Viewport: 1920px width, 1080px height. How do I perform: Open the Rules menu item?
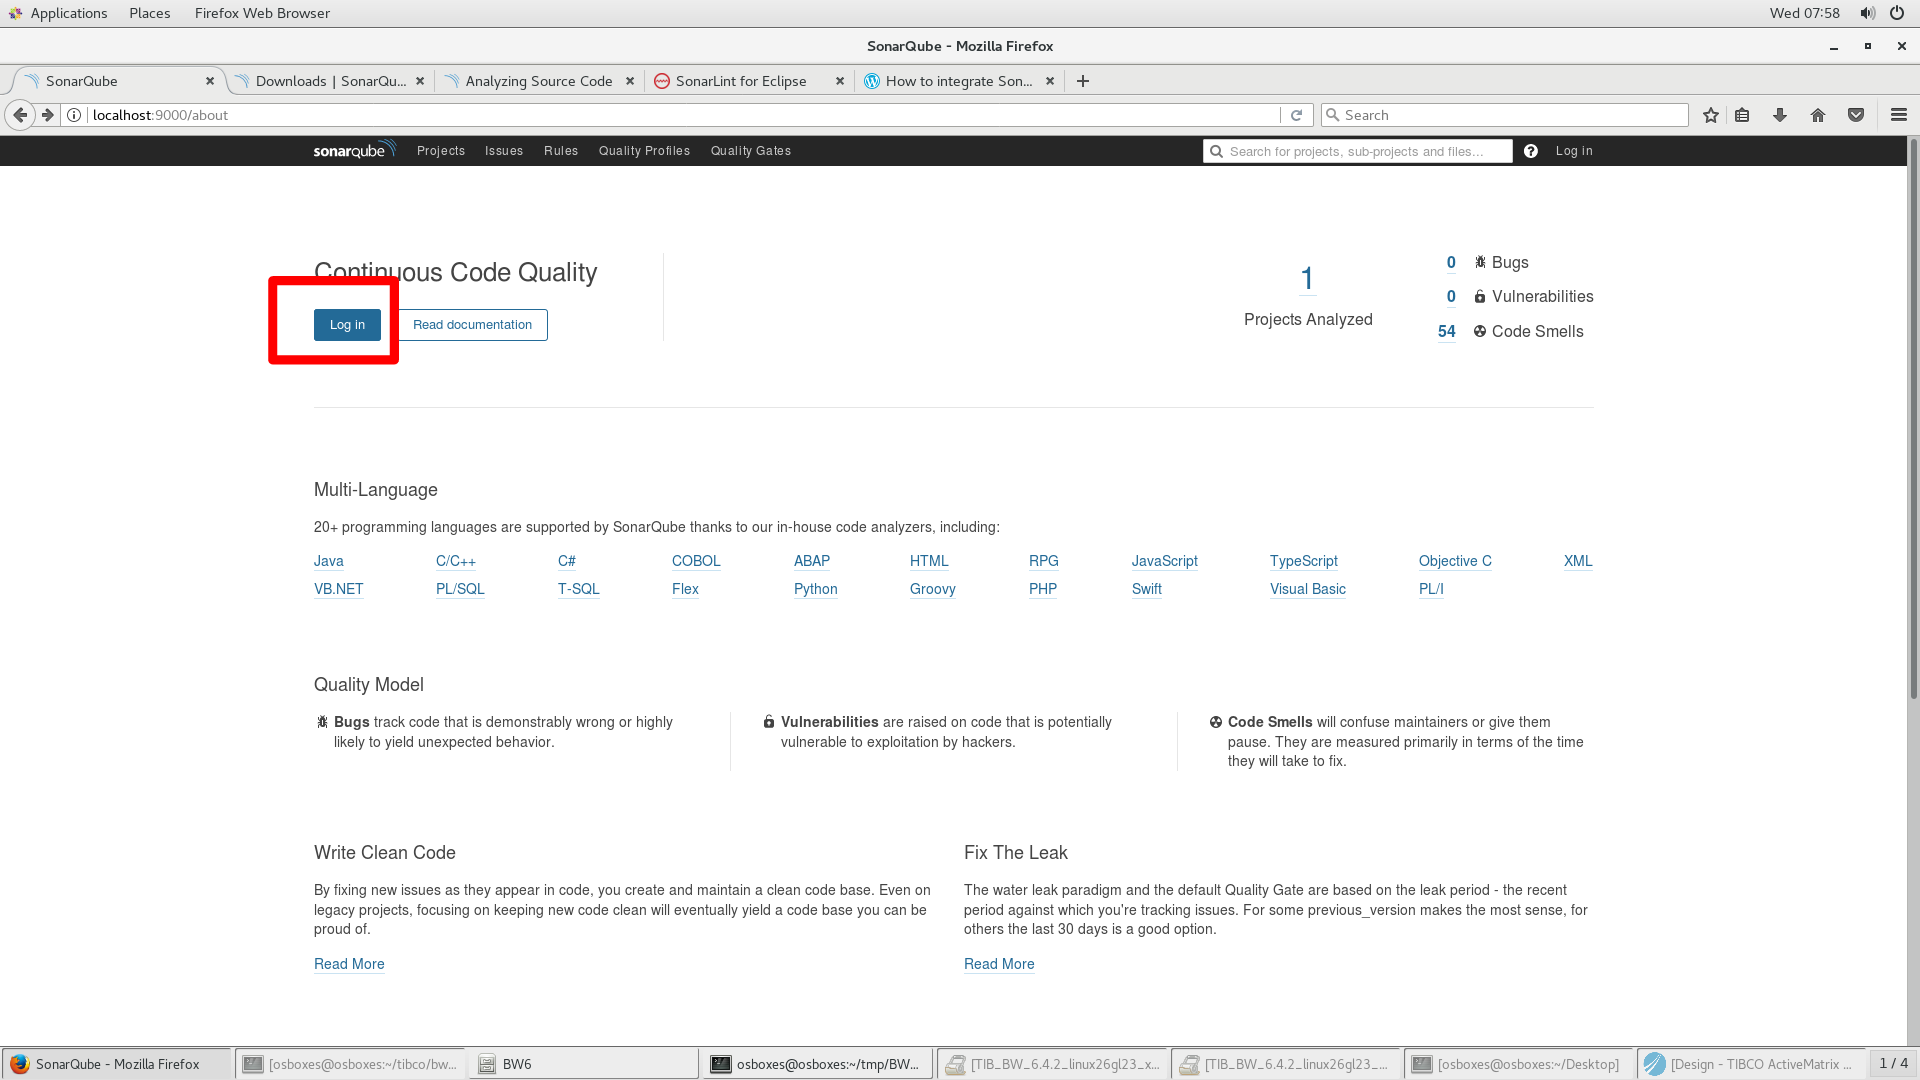(561, 151)
